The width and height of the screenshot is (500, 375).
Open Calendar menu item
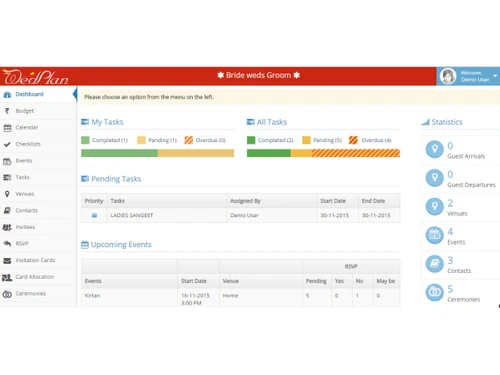coord(38,128)
